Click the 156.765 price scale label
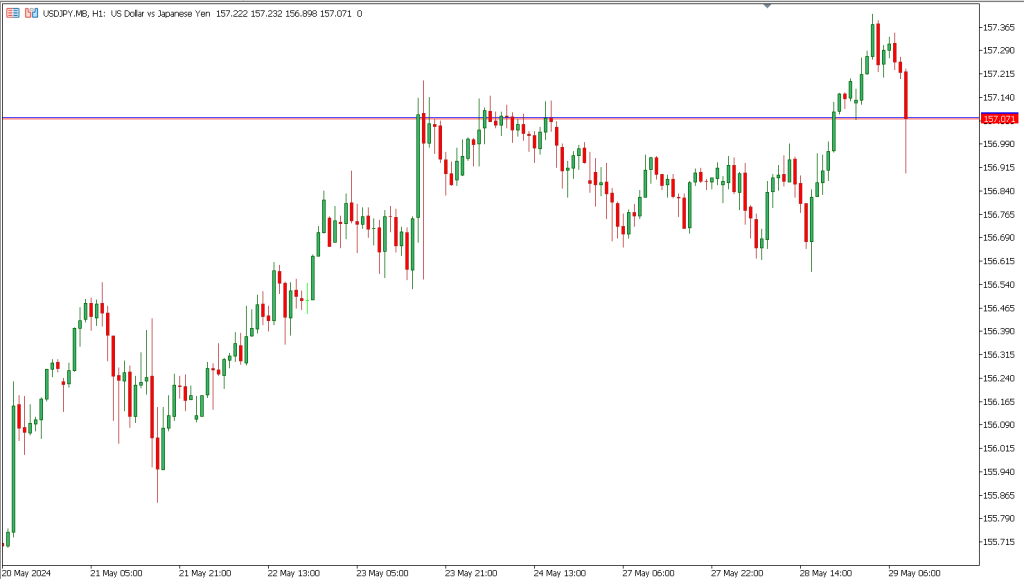The image size is (1024, 579). tap(999, 215)
